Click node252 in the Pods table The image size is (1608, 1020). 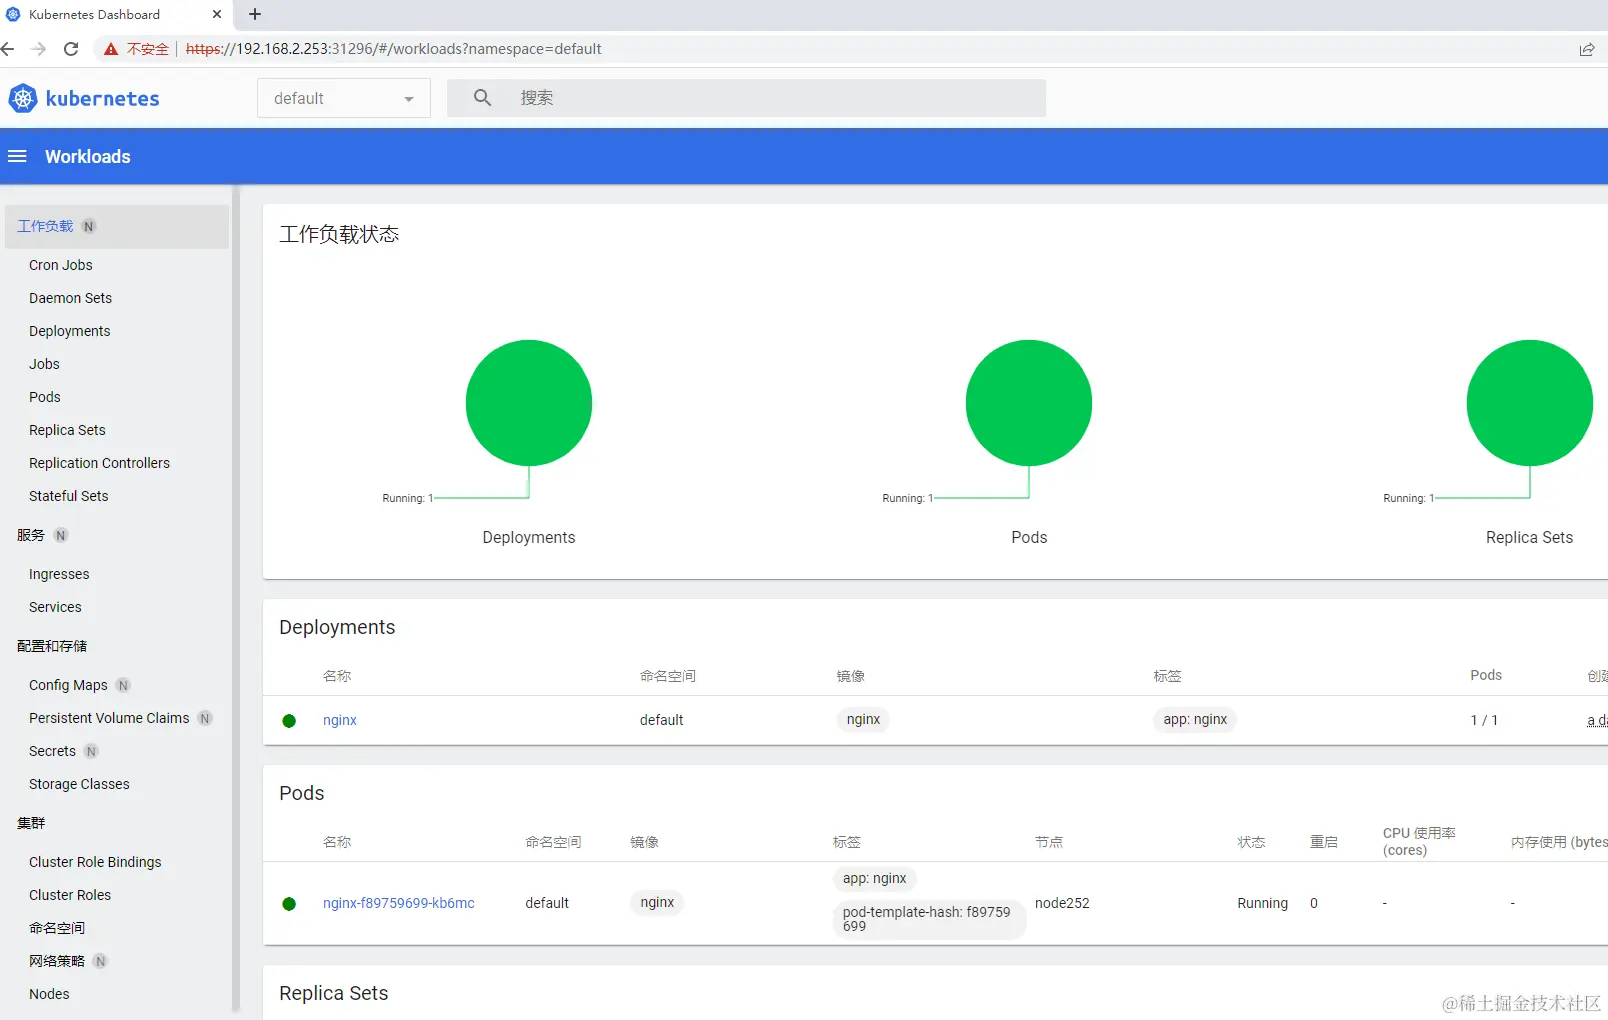[x=1062, y=903]
